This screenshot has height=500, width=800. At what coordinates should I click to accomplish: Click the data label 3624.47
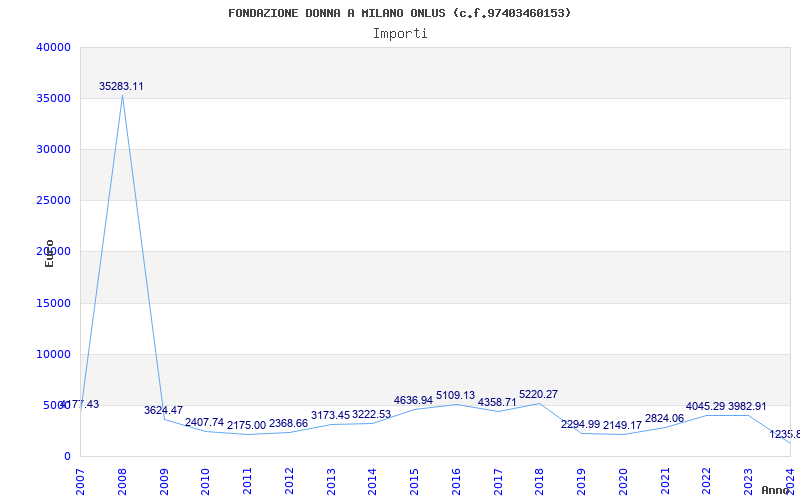click(x=163, y=410)
